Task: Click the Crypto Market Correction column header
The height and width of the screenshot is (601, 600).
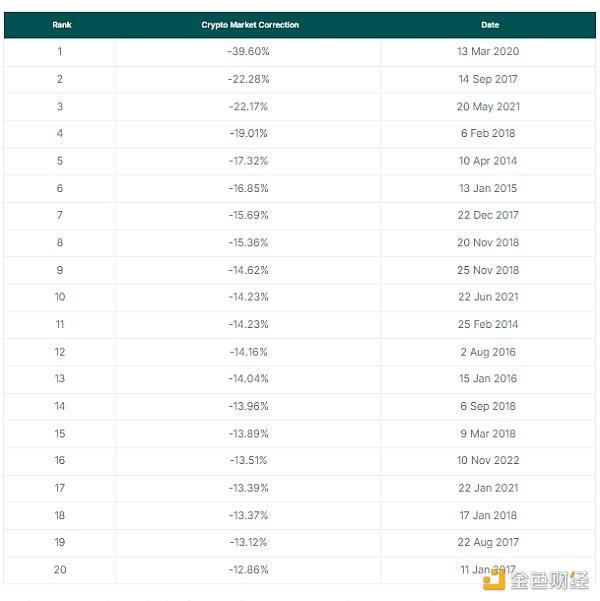Action: [x=249, y=25]
